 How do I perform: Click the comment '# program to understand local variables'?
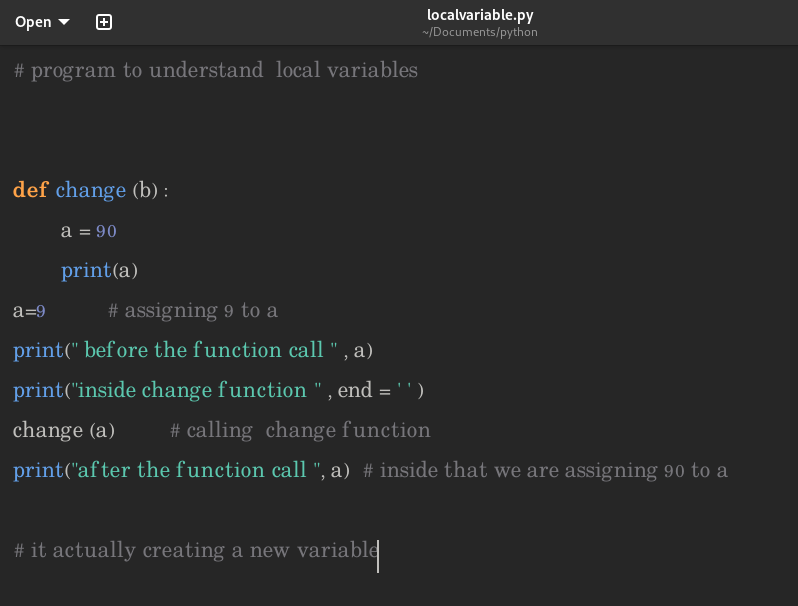[216, 70]
